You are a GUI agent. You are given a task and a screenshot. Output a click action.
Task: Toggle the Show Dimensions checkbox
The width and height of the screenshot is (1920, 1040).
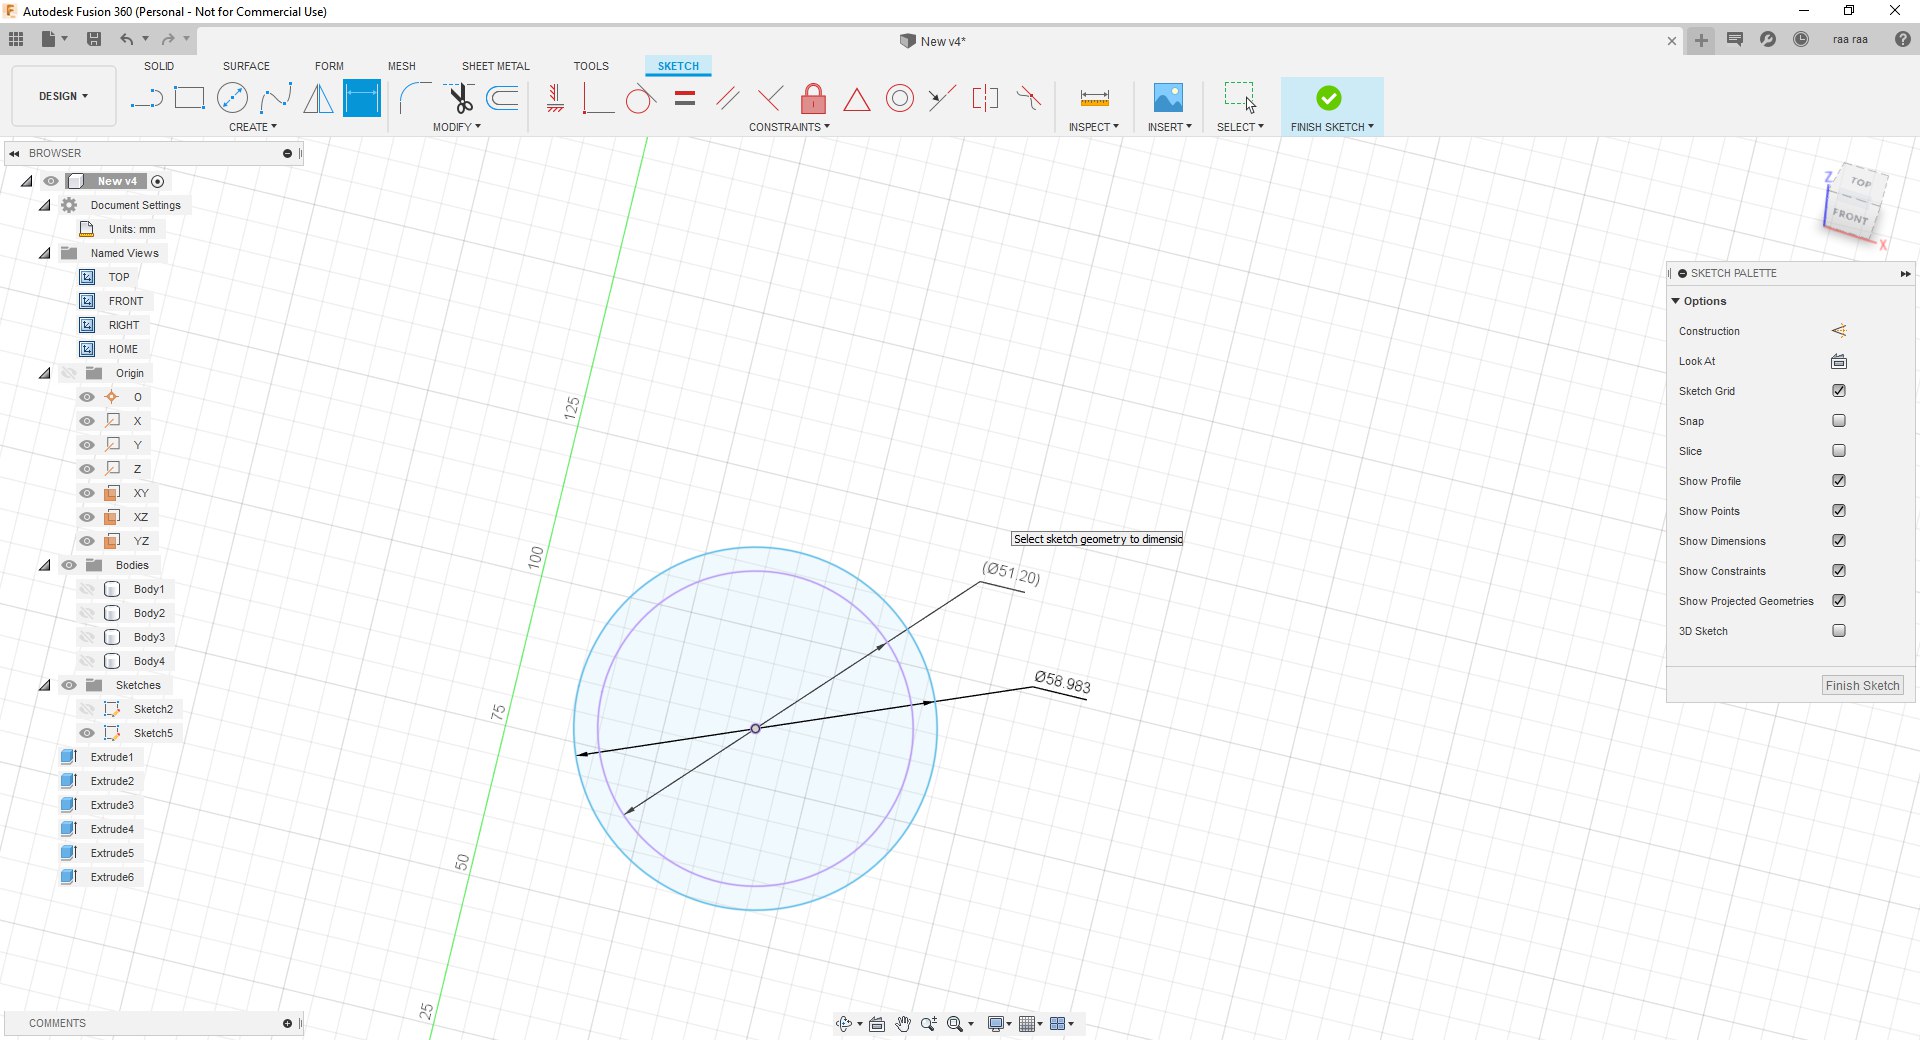pyautogui.click(x=1838, y=541)
